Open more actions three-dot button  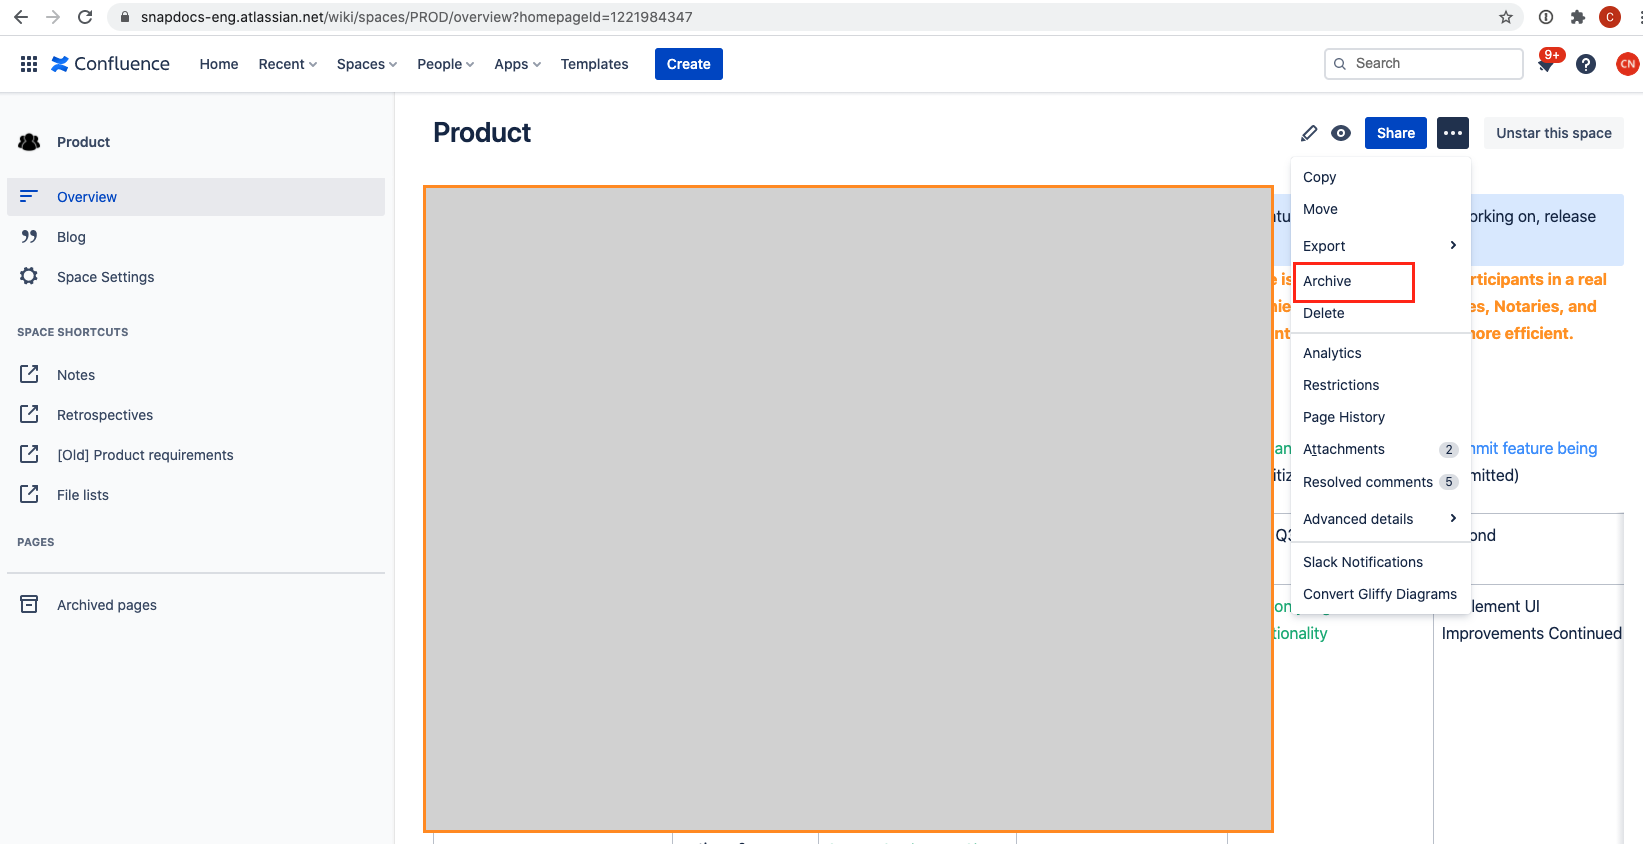(x=1453, y=133)
